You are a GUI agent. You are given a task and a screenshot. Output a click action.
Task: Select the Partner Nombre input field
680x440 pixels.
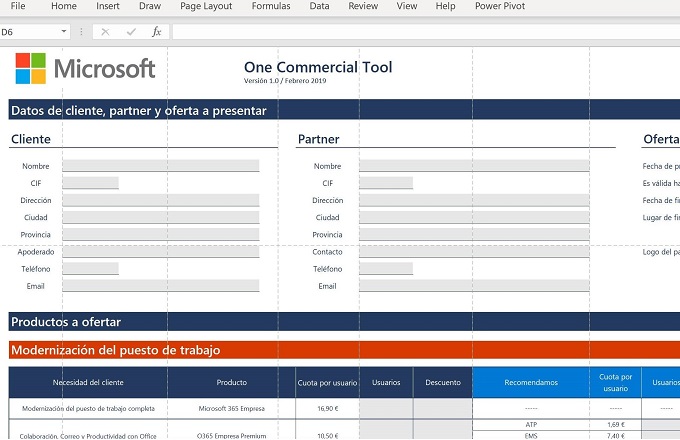coord(474,166)
